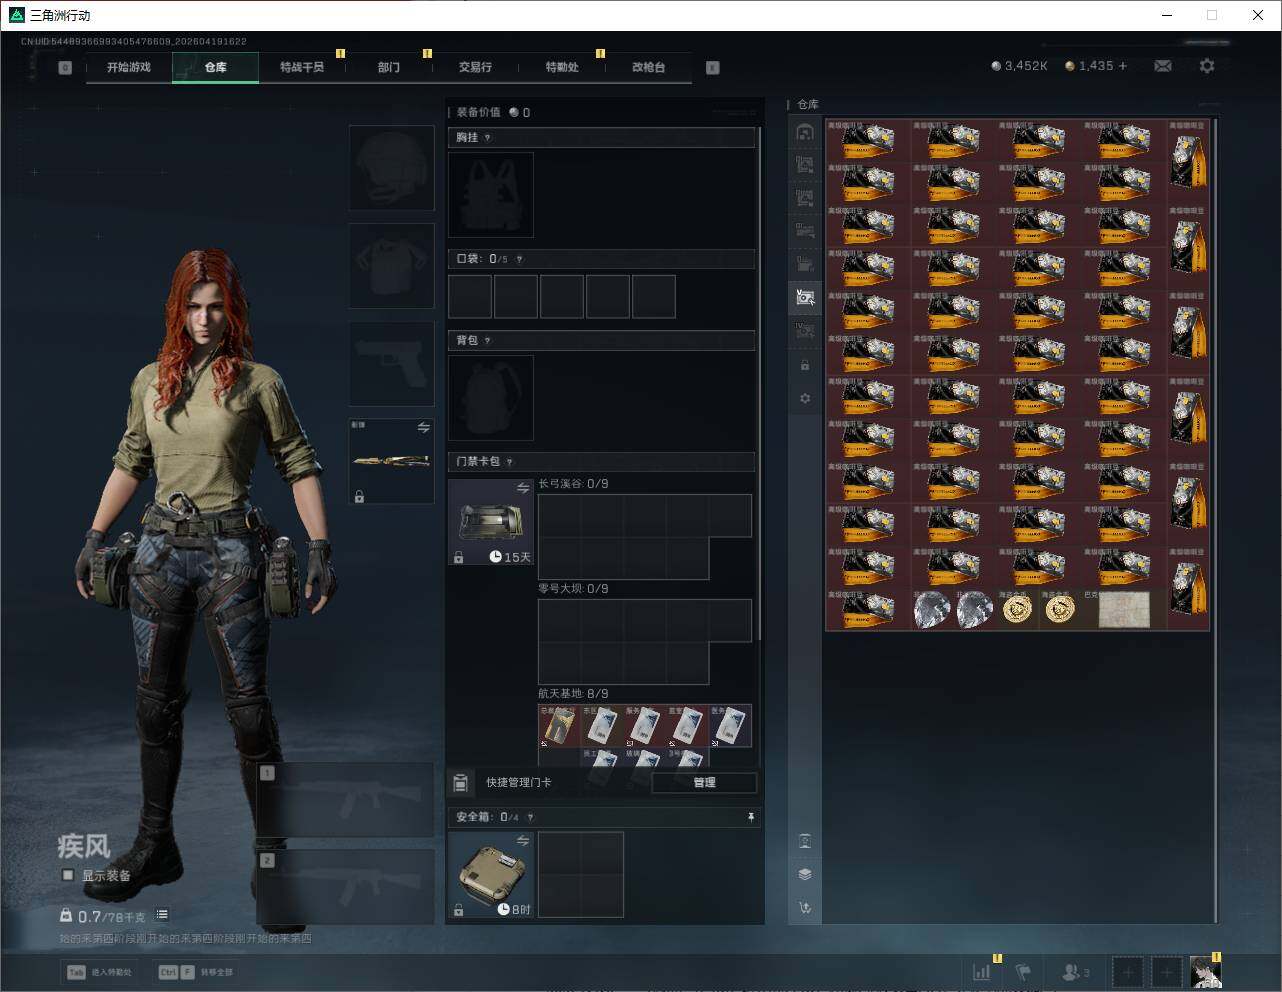Click the Tab 进入特勤处 shortcut button

coord(99,972)
